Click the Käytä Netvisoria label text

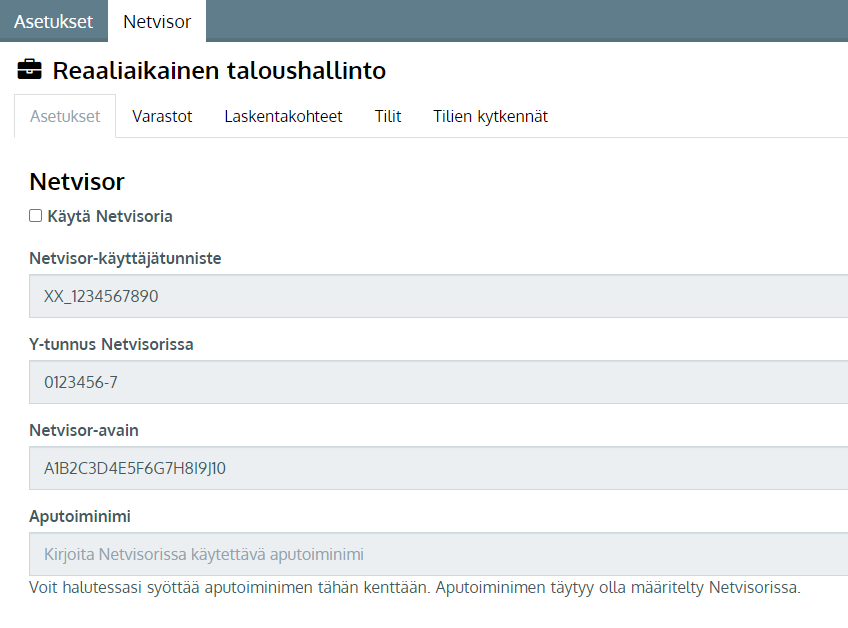coord(110,216)
